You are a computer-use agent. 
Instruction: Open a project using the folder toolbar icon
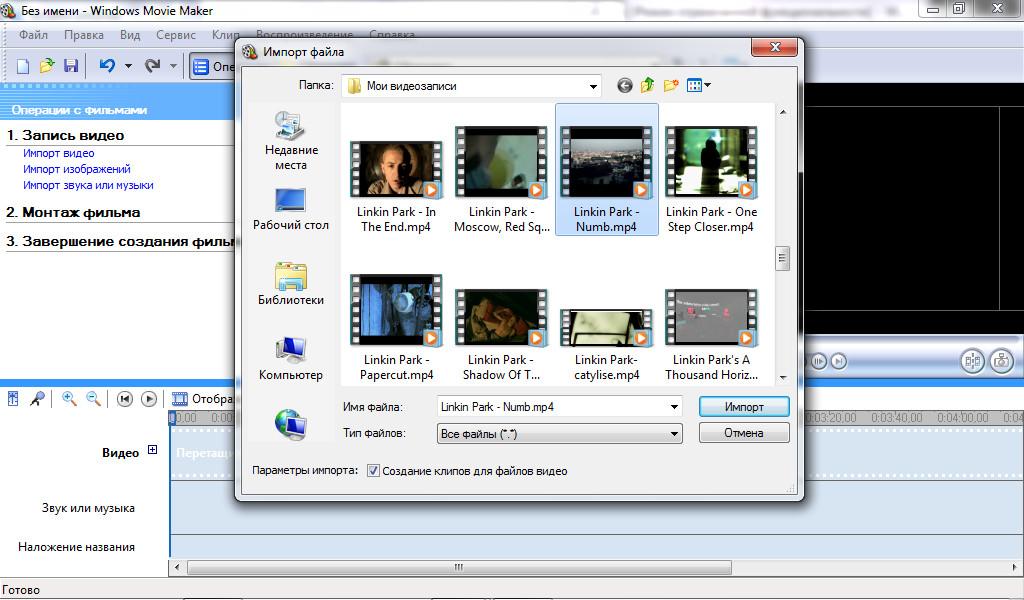[47, 66]
